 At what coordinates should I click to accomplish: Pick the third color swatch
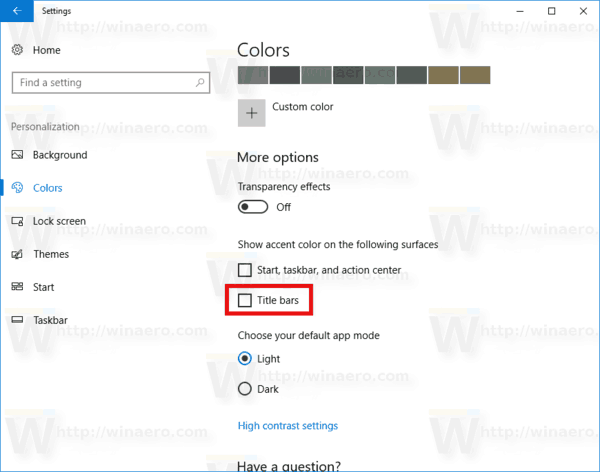316,75
